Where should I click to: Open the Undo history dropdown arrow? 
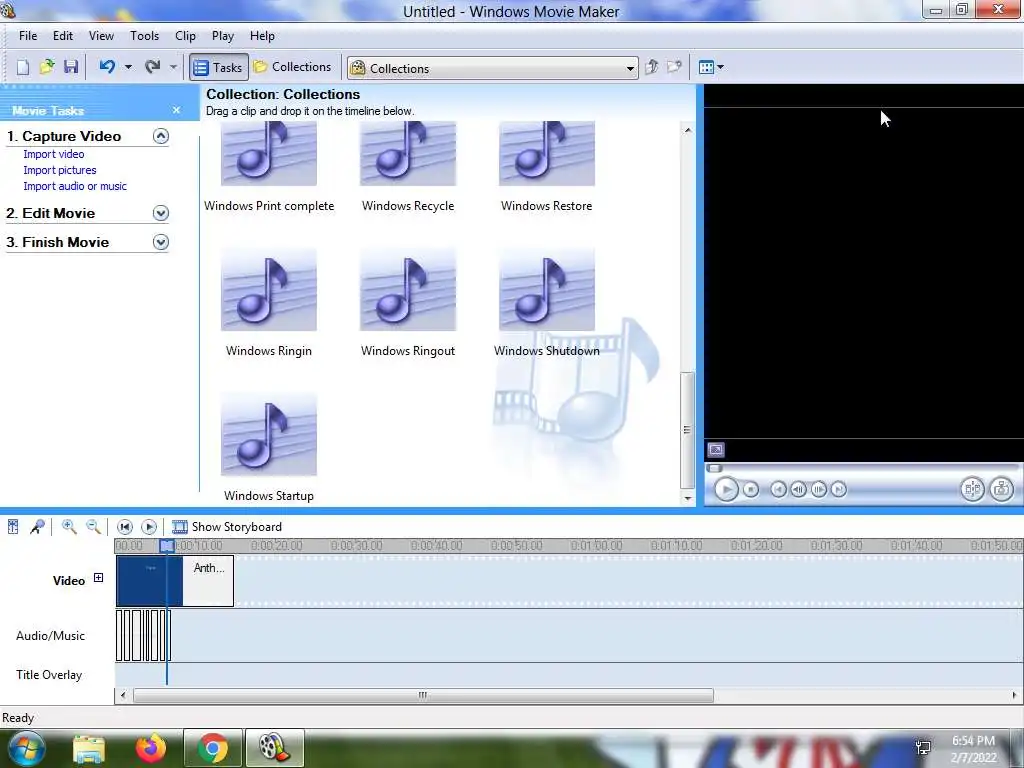click(x=128, y=67)
